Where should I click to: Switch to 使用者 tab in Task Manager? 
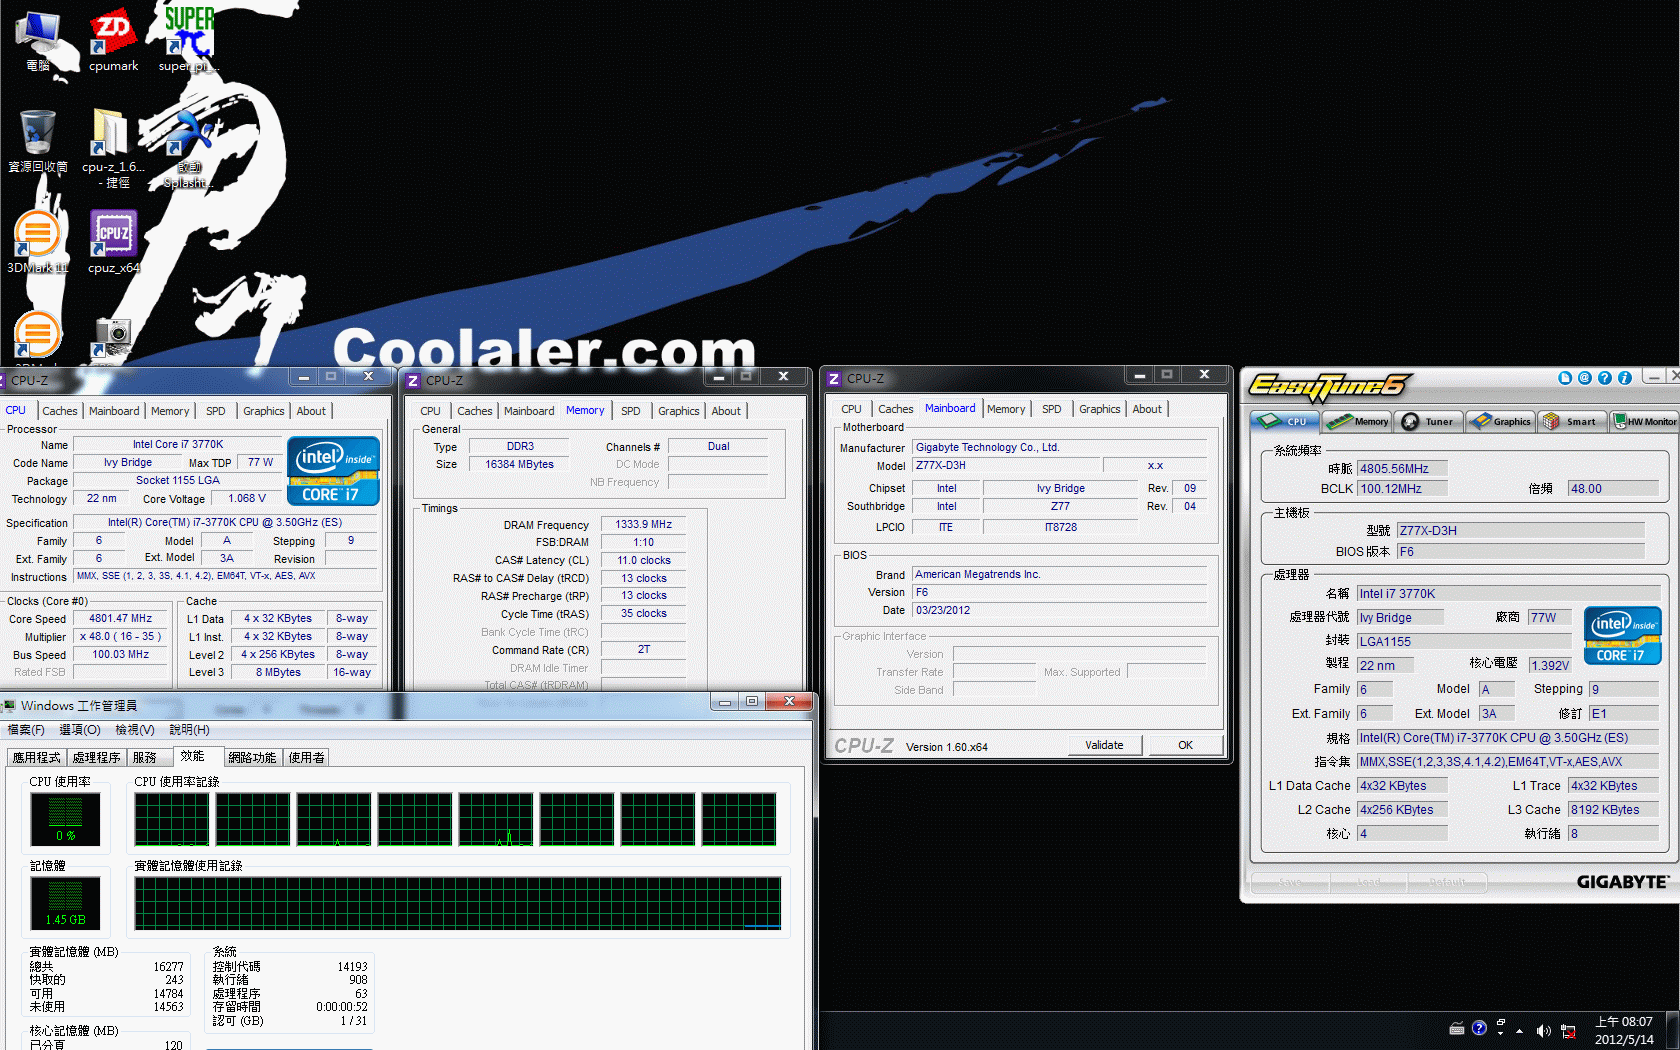307,757
